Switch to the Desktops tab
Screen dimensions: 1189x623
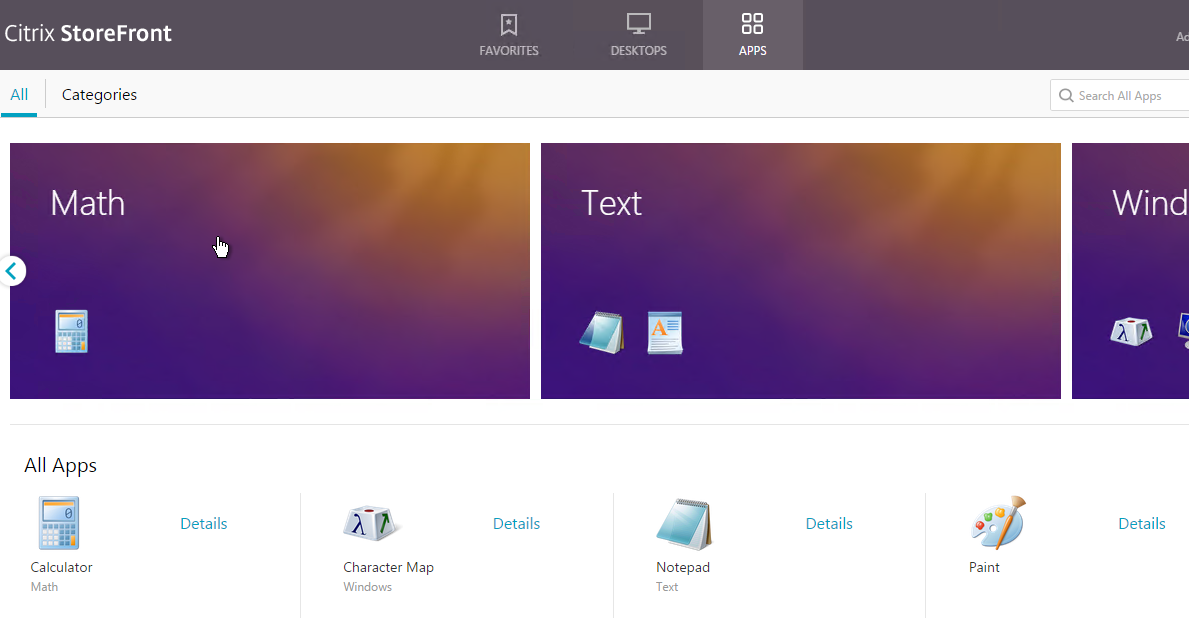[x=638, y=35]
